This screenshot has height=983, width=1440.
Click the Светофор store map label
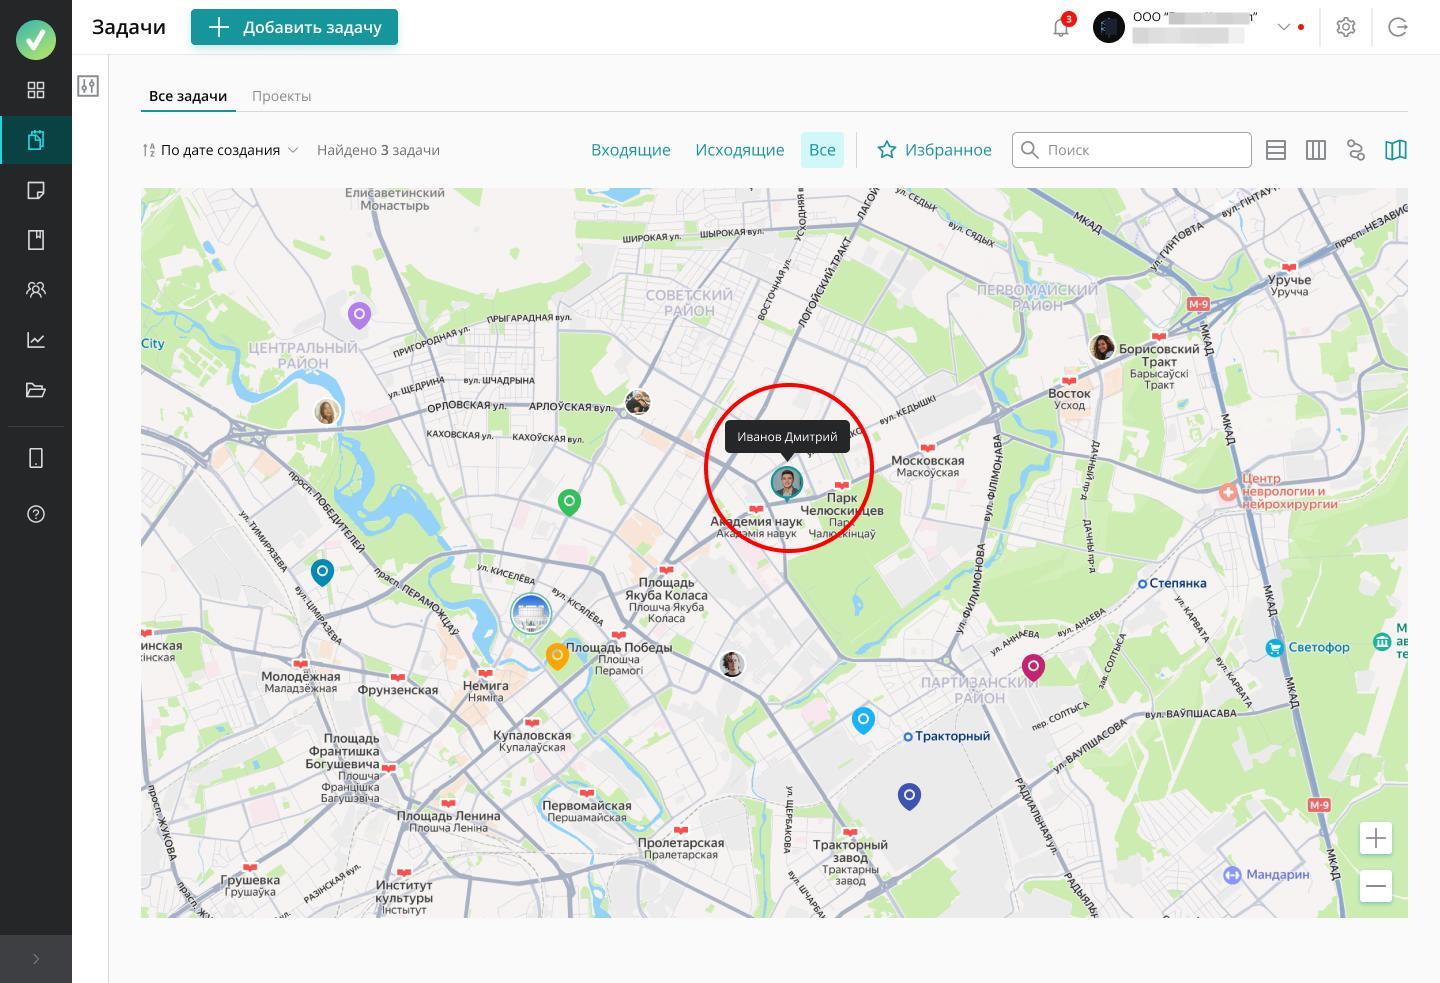coord(1308,647)
